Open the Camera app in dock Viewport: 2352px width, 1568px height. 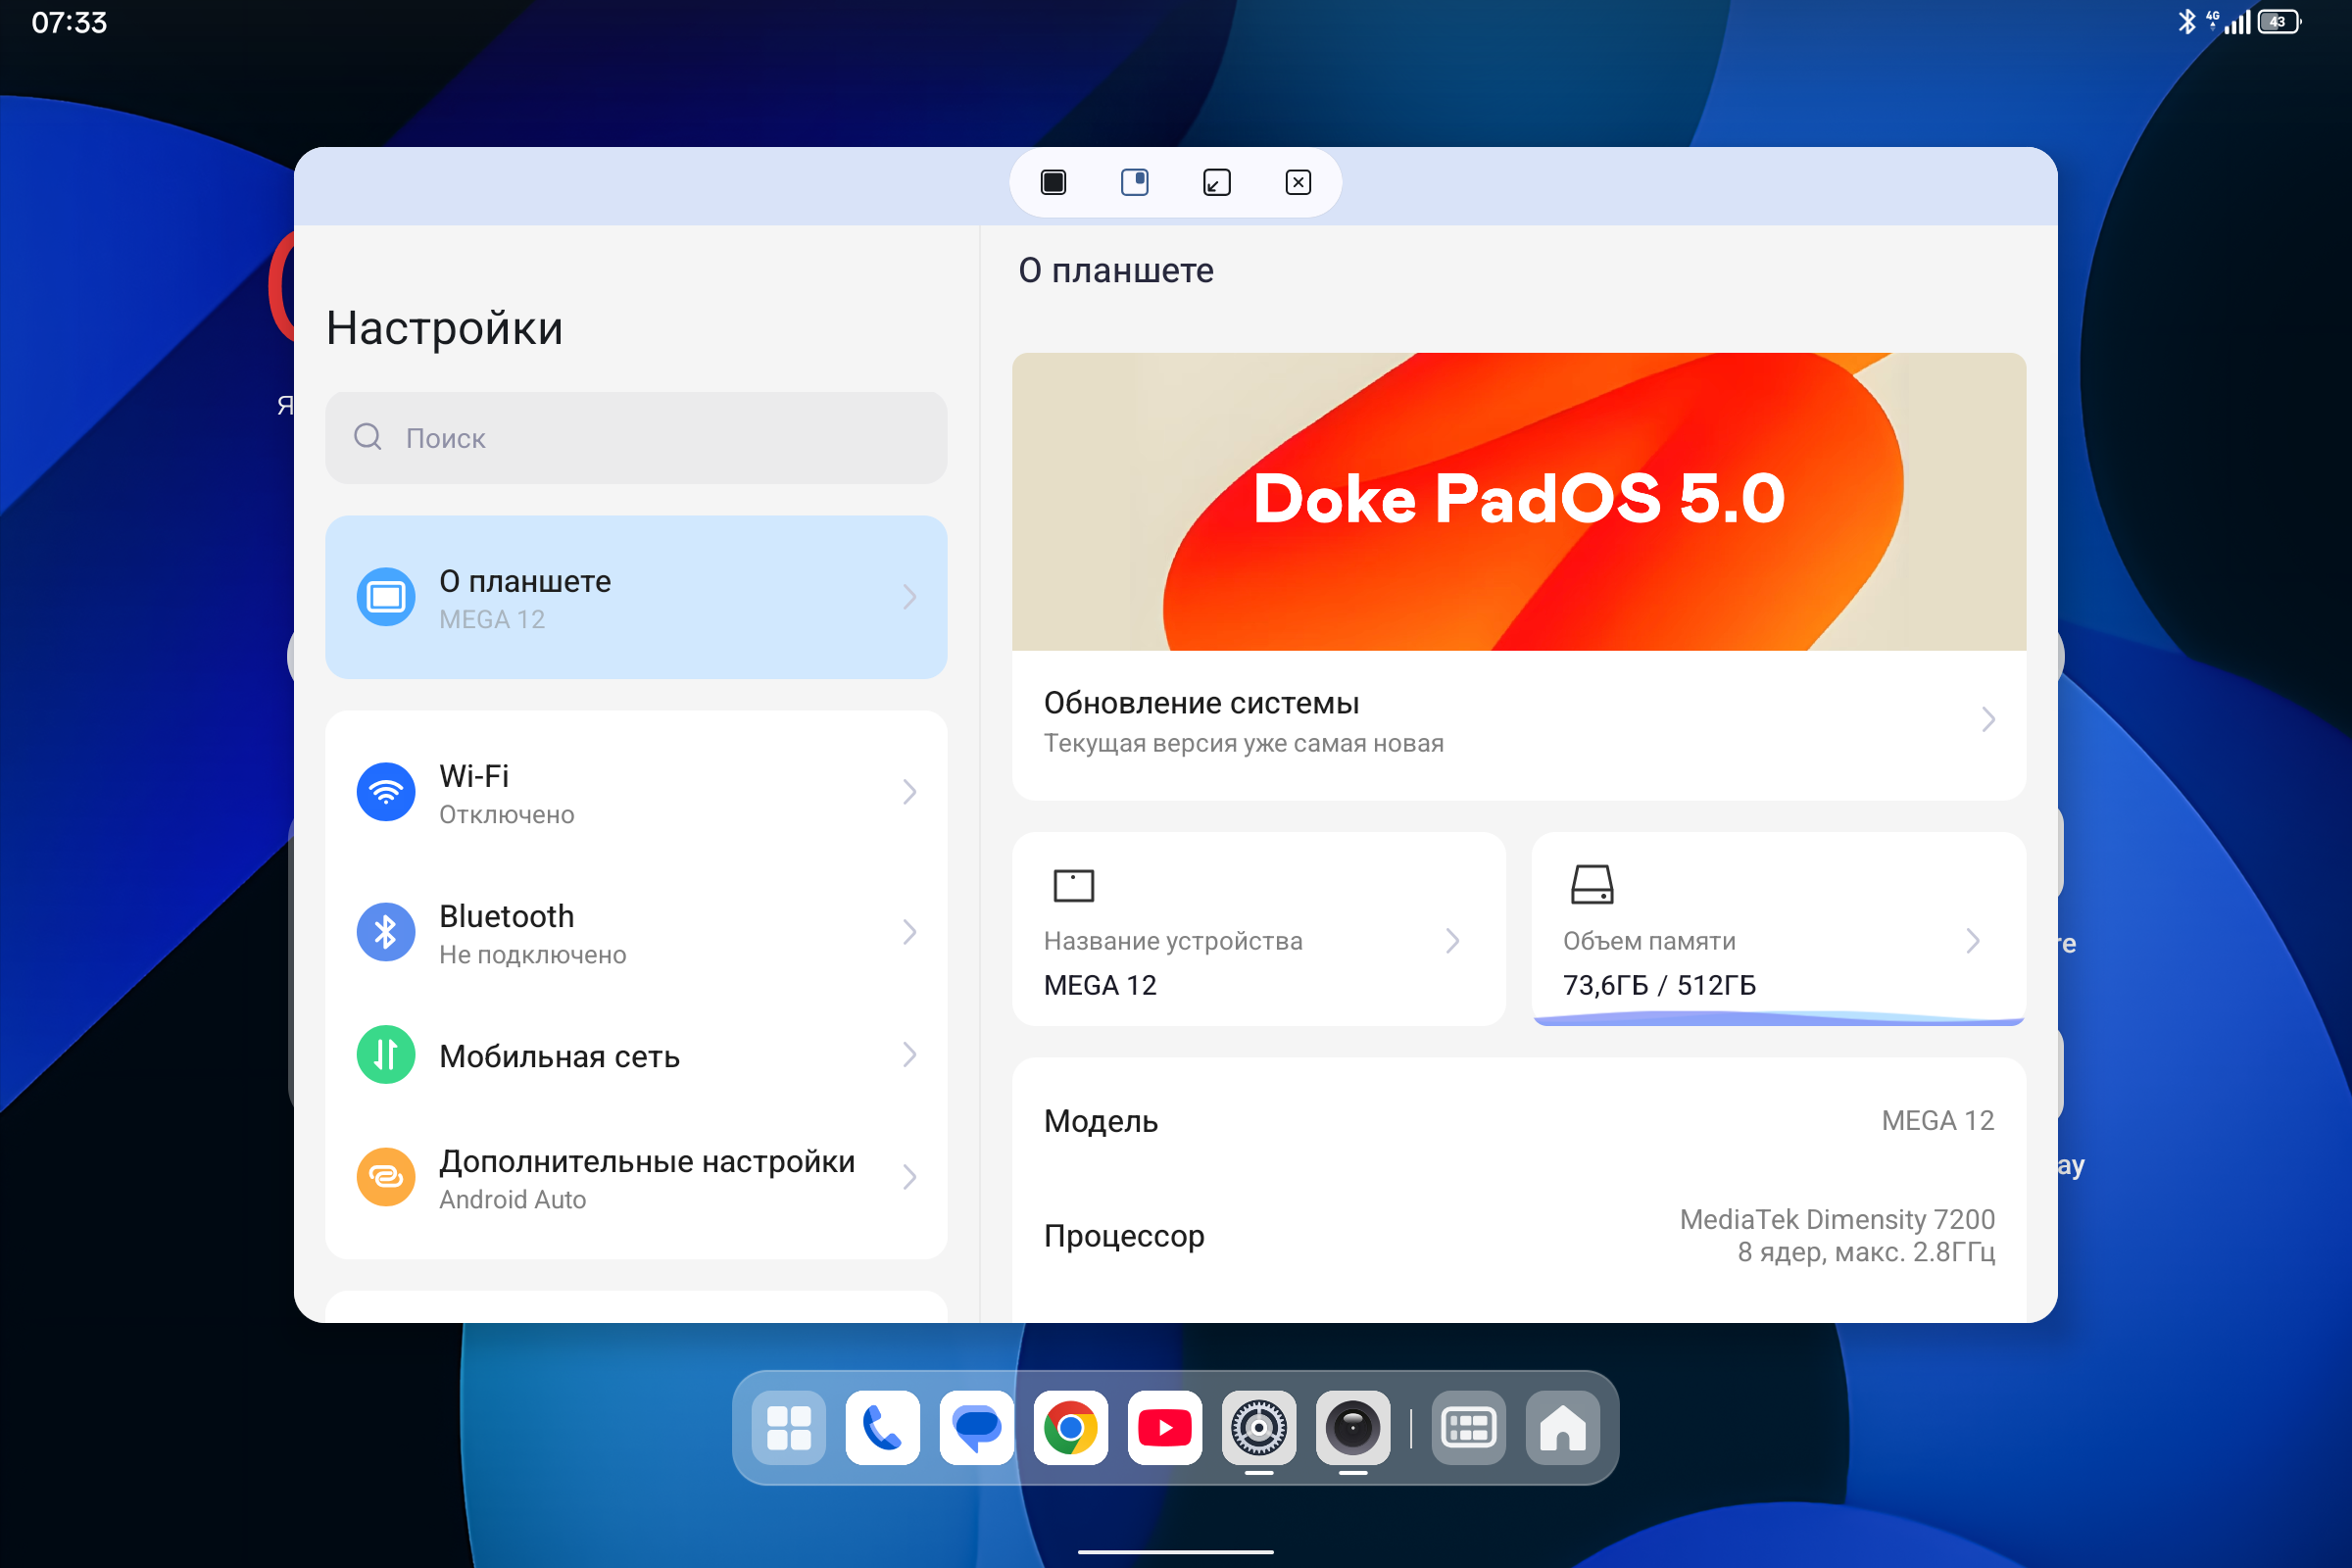pos(1352,1427)
